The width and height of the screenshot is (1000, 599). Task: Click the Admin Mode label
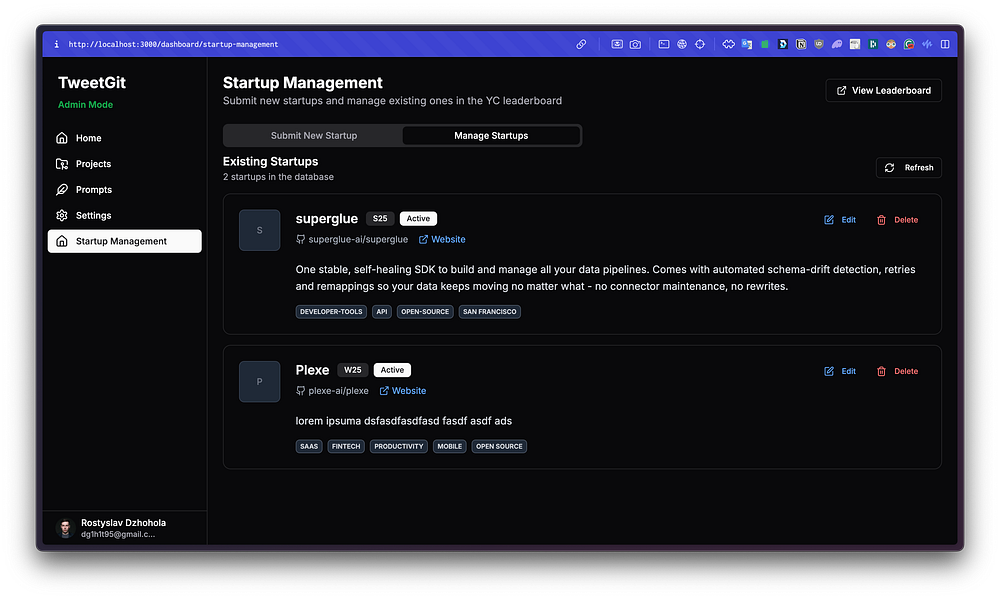pos(85,105)
